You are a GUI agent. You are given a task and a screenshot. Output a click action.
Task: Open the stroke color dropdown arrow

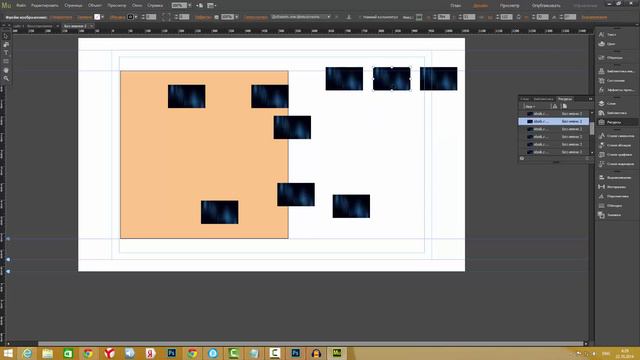point(136,17)
